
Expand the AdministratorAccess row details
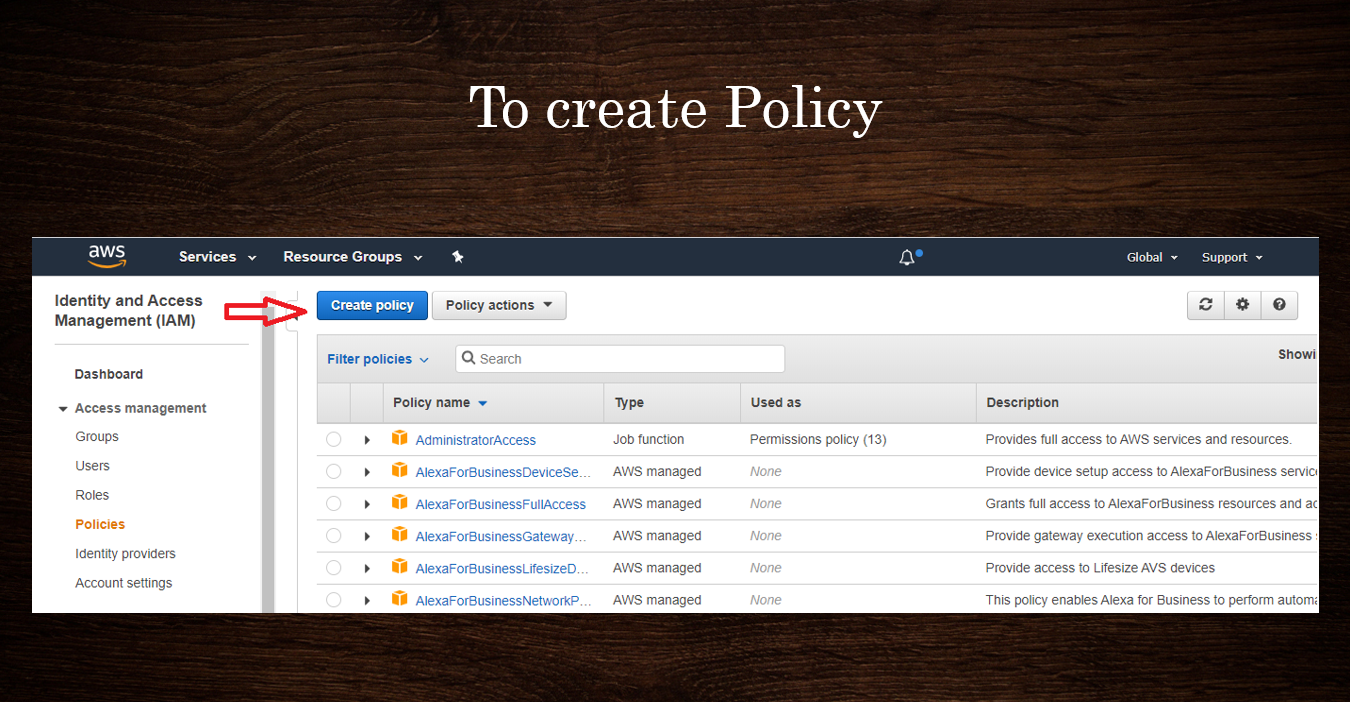(x=367, y=440)
